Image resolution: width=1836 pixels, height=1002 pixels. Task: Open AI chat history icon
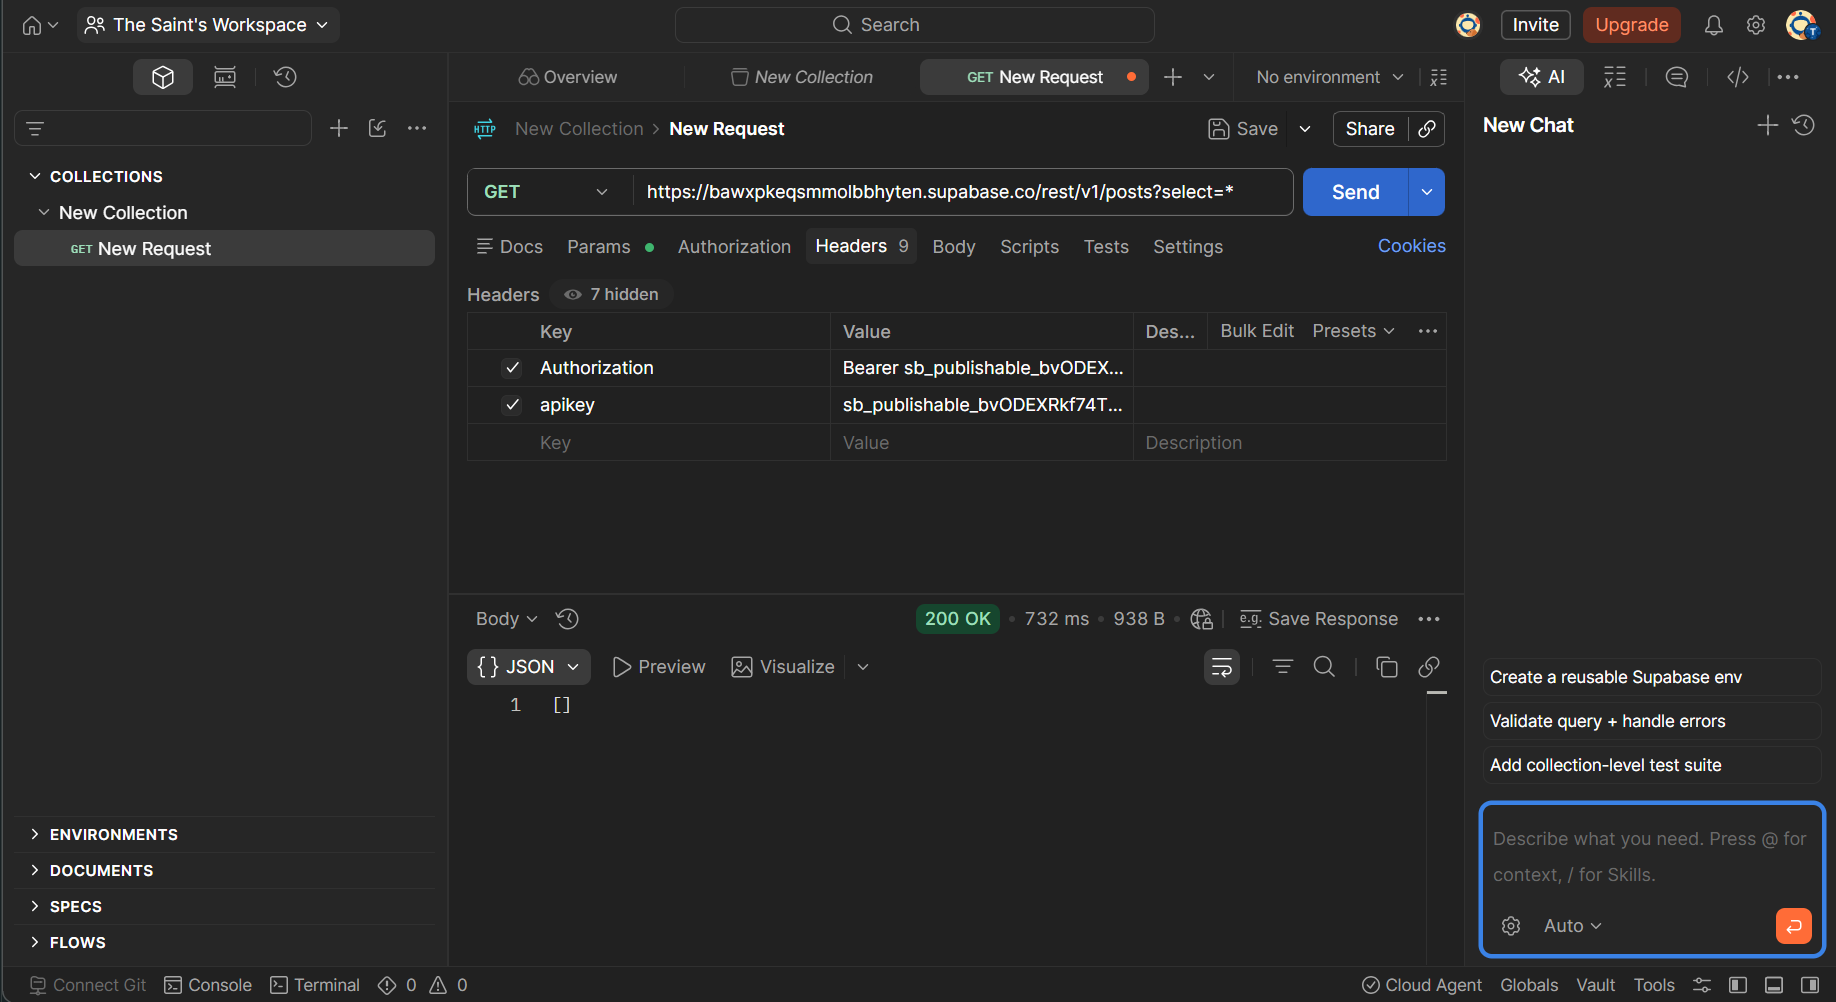pyautogui.click(x=1804, y=125)
